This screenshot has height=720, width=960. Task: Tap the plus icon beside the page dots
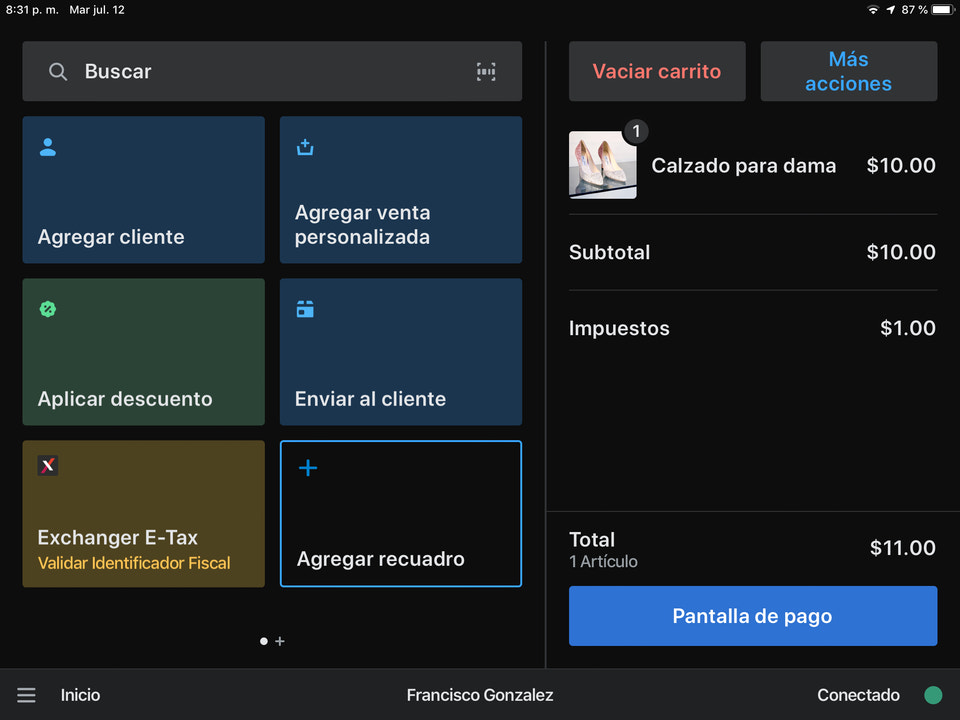280,641
